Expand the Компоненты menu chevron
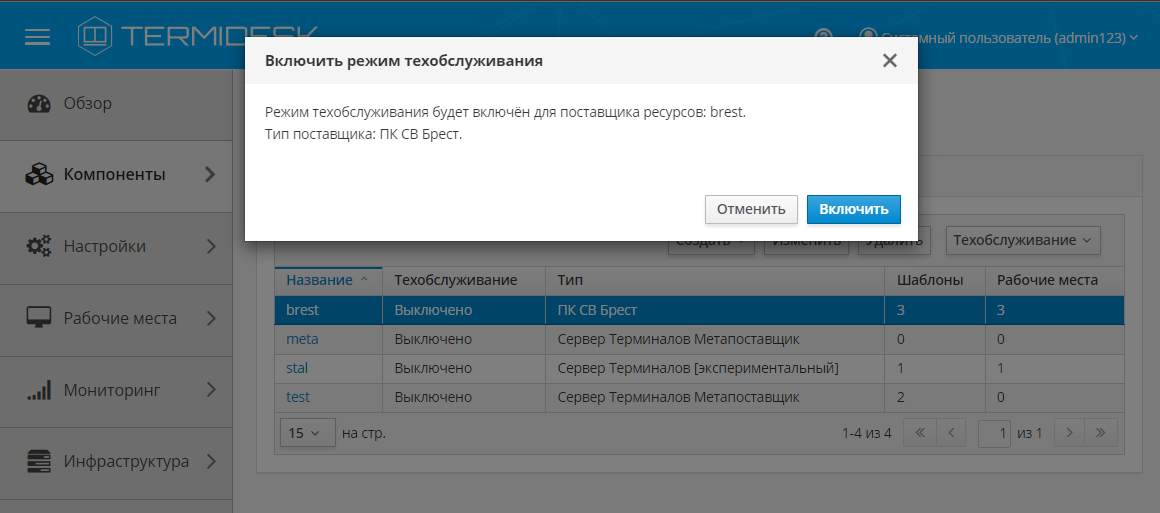1160x513 pixels. coord(210,174)
